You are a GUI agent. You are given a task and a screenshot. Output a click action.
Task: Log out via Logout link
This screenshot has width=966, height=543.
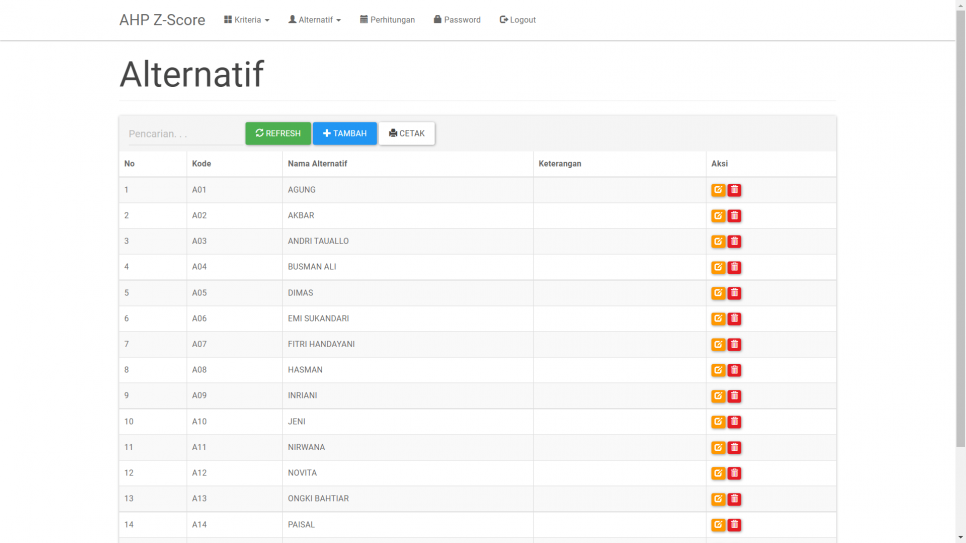(x=518, y=20)
